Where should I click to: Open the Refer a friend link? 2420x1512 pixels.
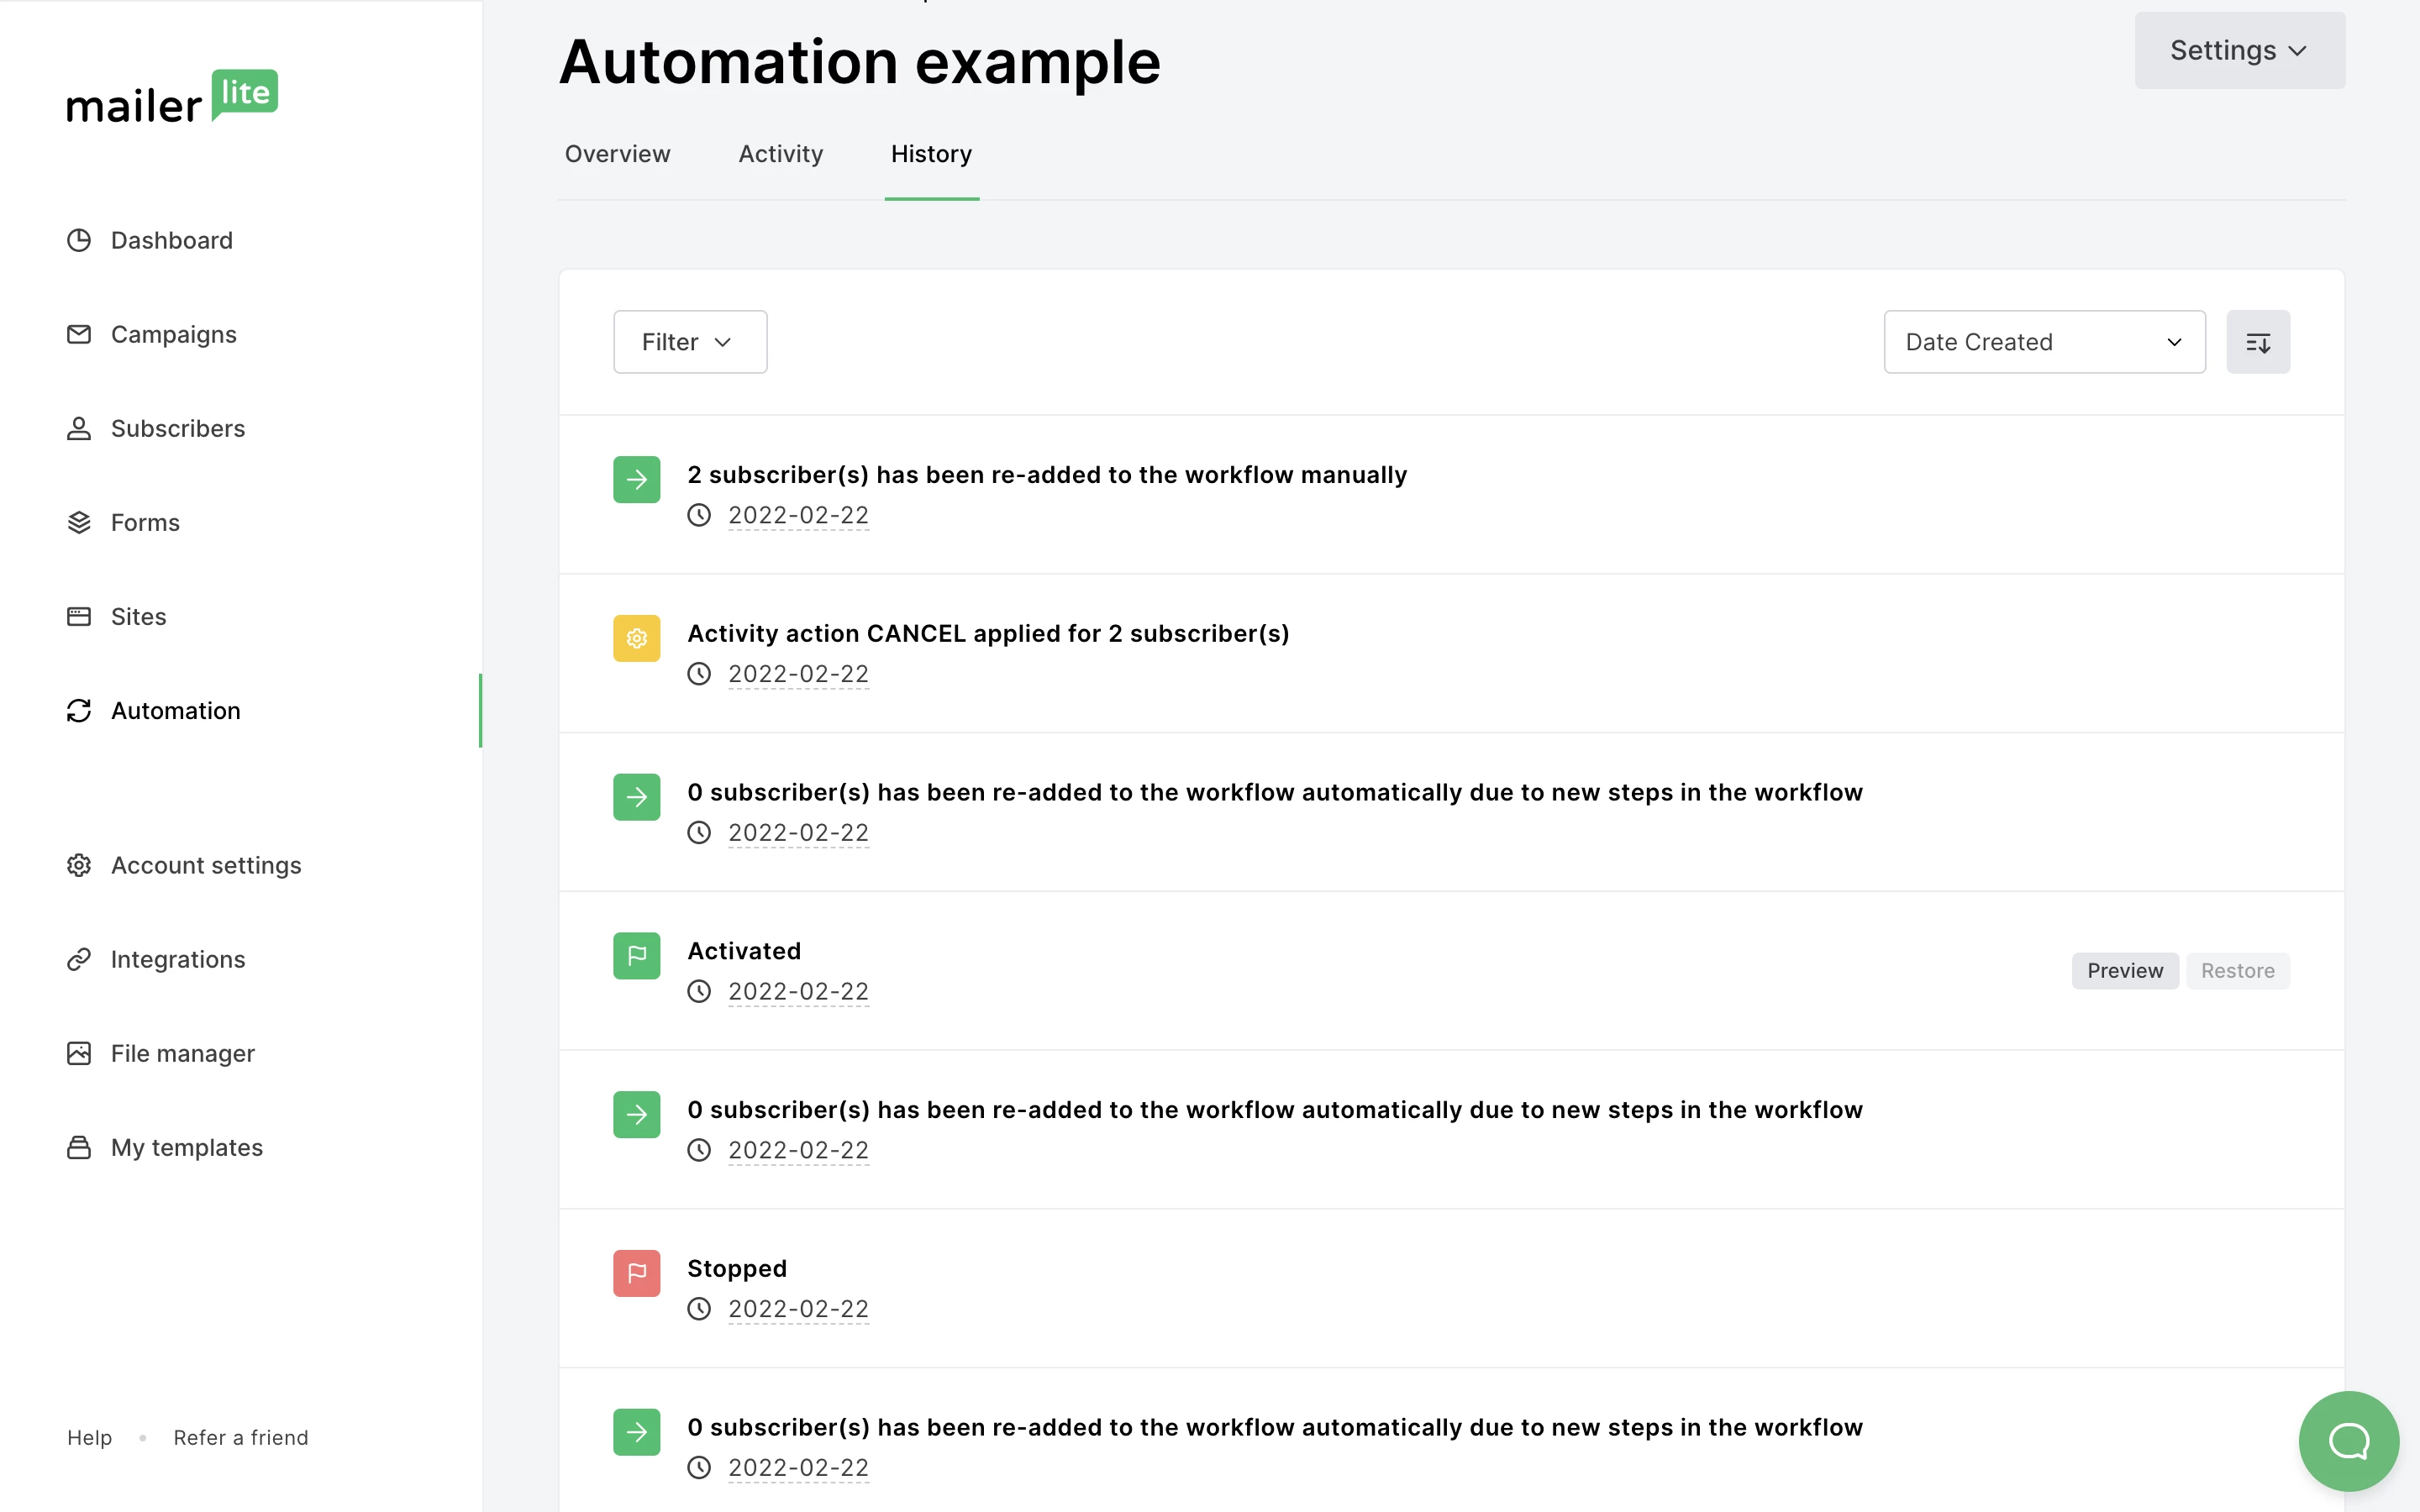pos(240,1437)
